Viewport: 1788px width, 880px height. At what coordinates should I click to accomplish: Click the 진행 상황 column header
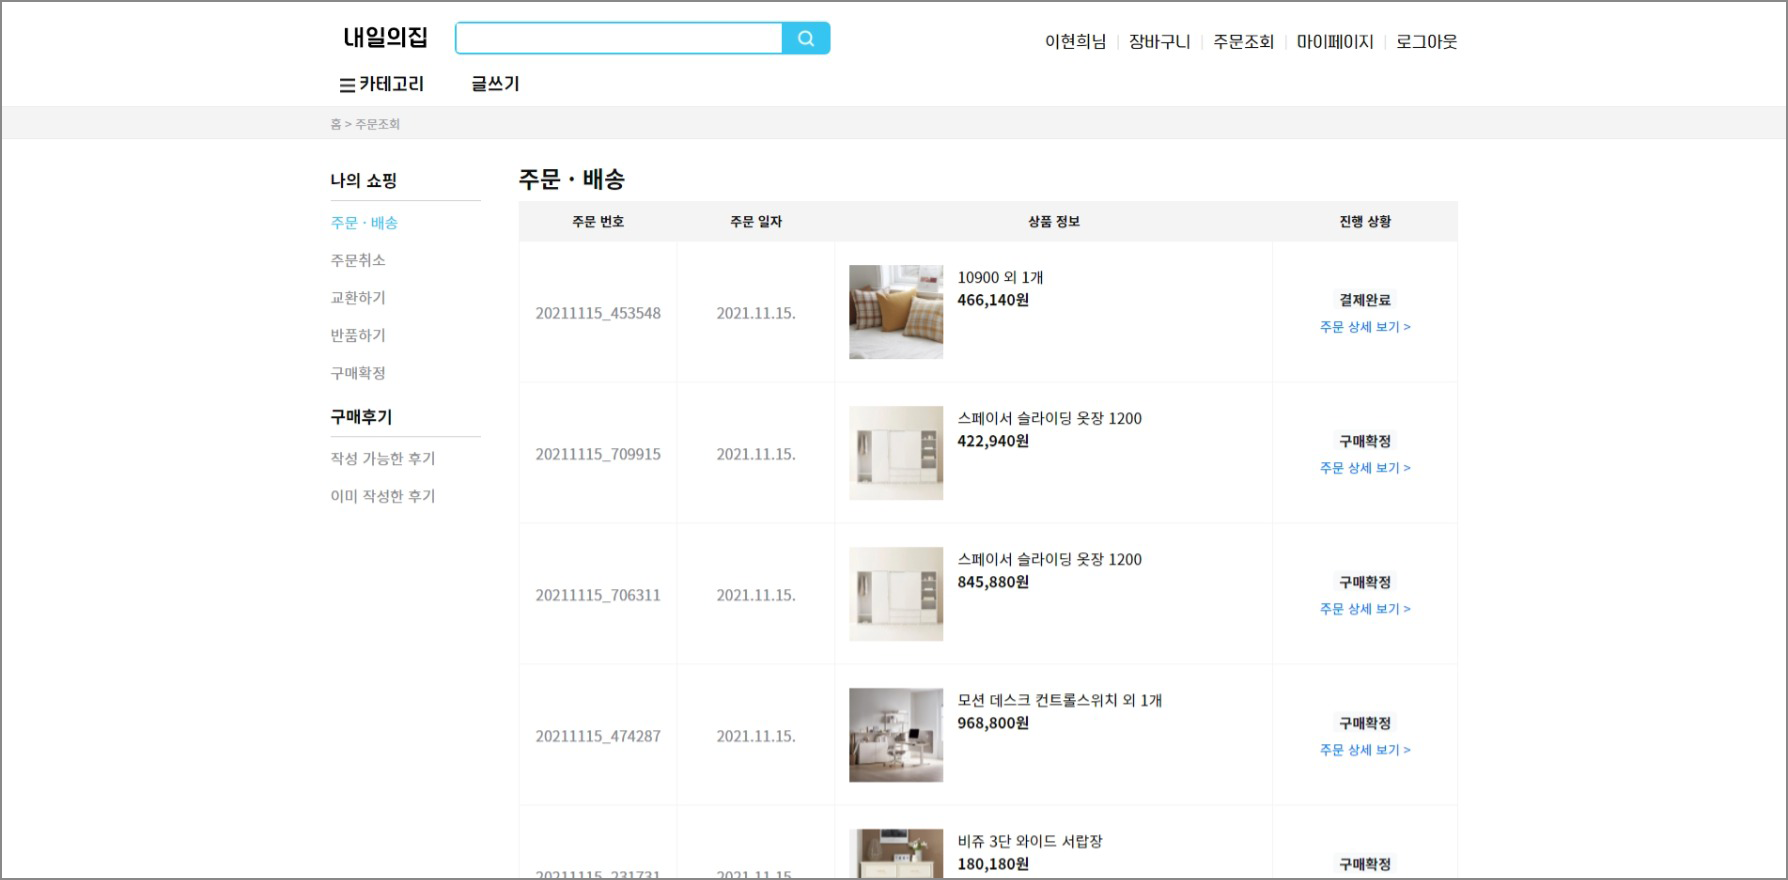(x=1365, y=222)
